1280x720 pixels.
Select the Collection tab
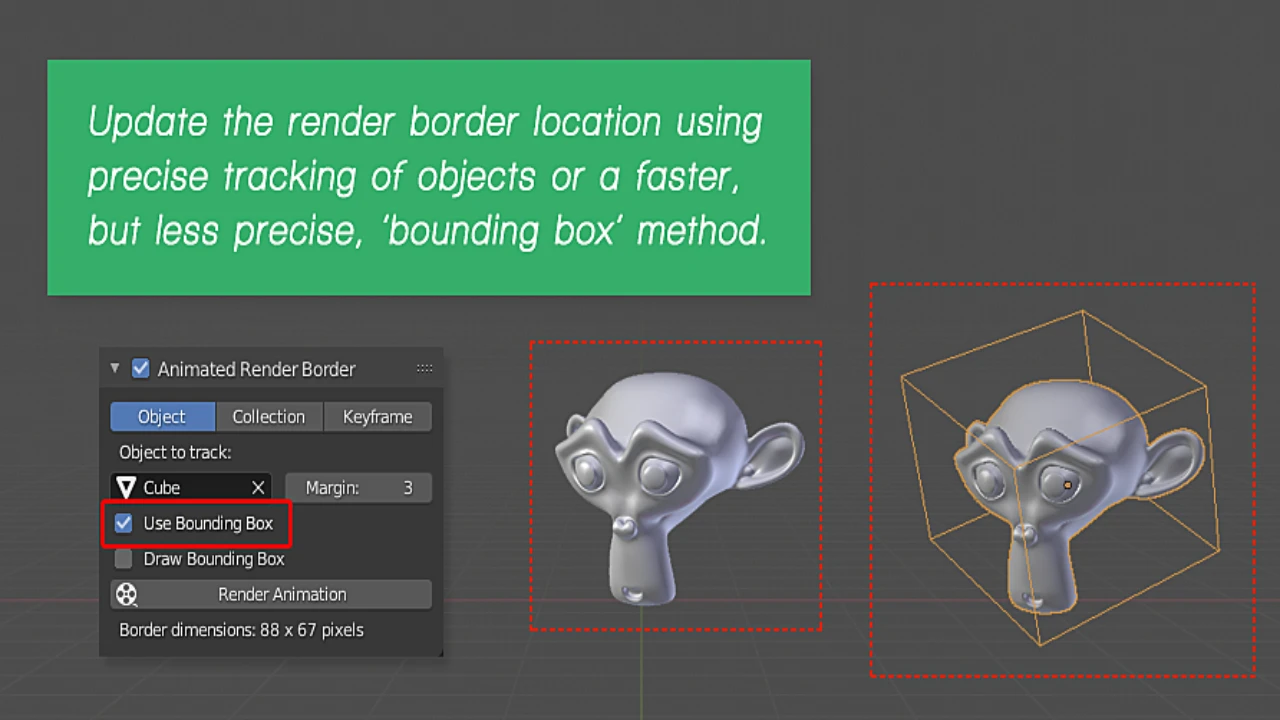click(268, 417)
